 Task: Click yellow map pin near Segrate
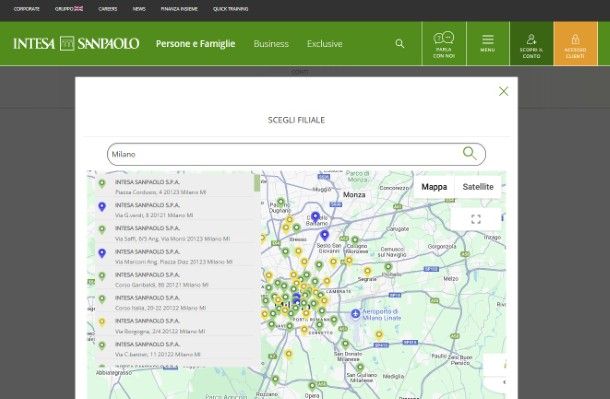tap(367, 271)
